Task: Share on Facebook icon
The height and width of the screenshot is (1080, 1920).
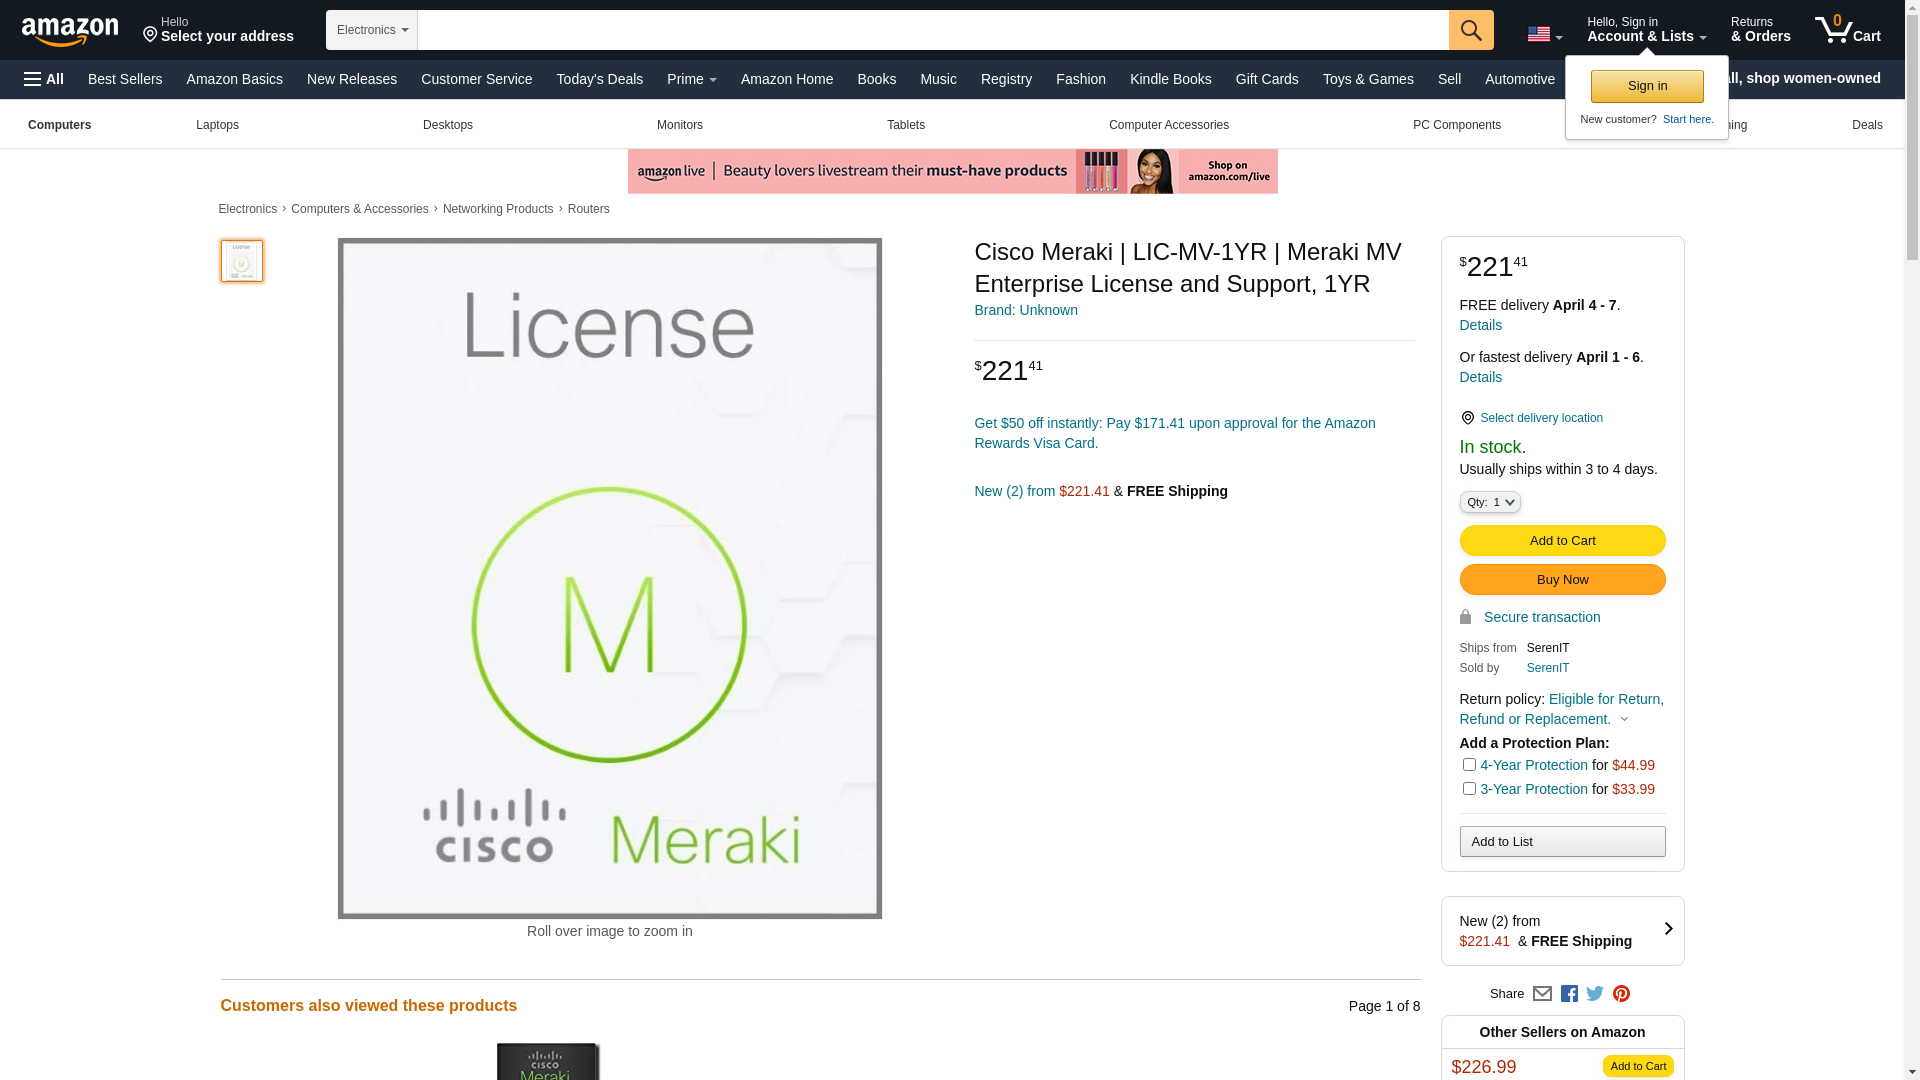Action: [x=1569, y=994]
